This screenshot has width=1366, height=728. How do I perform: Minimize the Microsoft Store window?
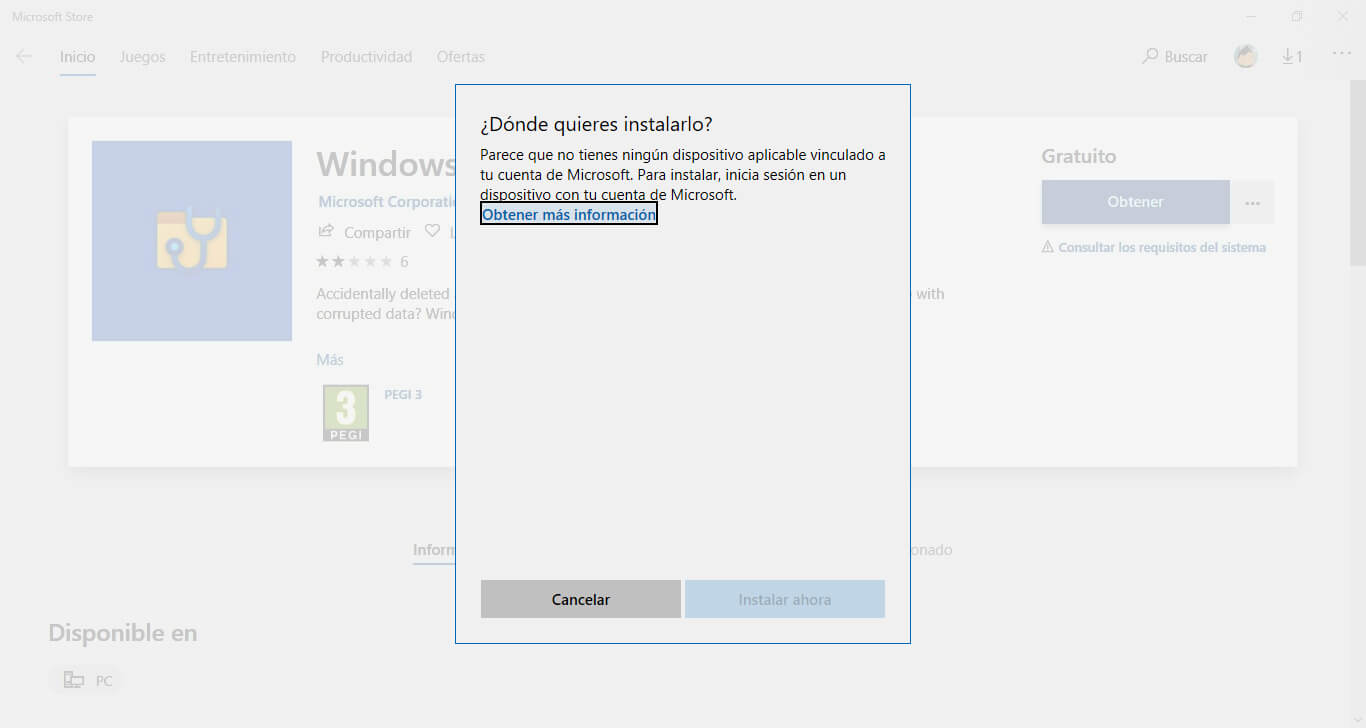tap(1252, 16)
